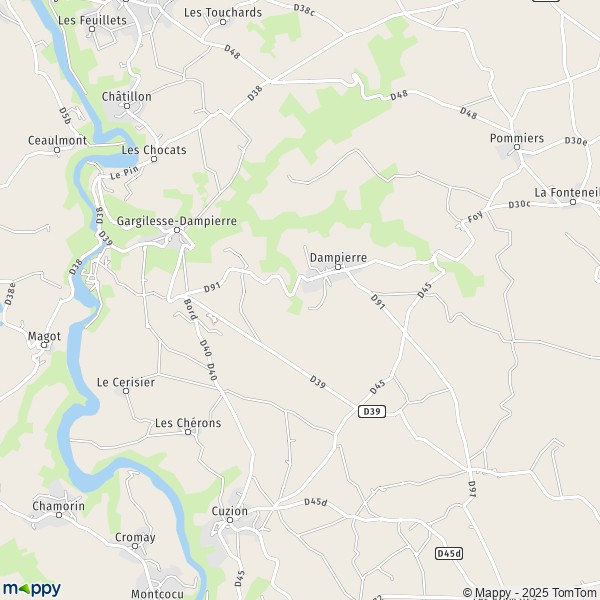Select the Chamorin village marker

pyautogui.click(x=59, y=515)
